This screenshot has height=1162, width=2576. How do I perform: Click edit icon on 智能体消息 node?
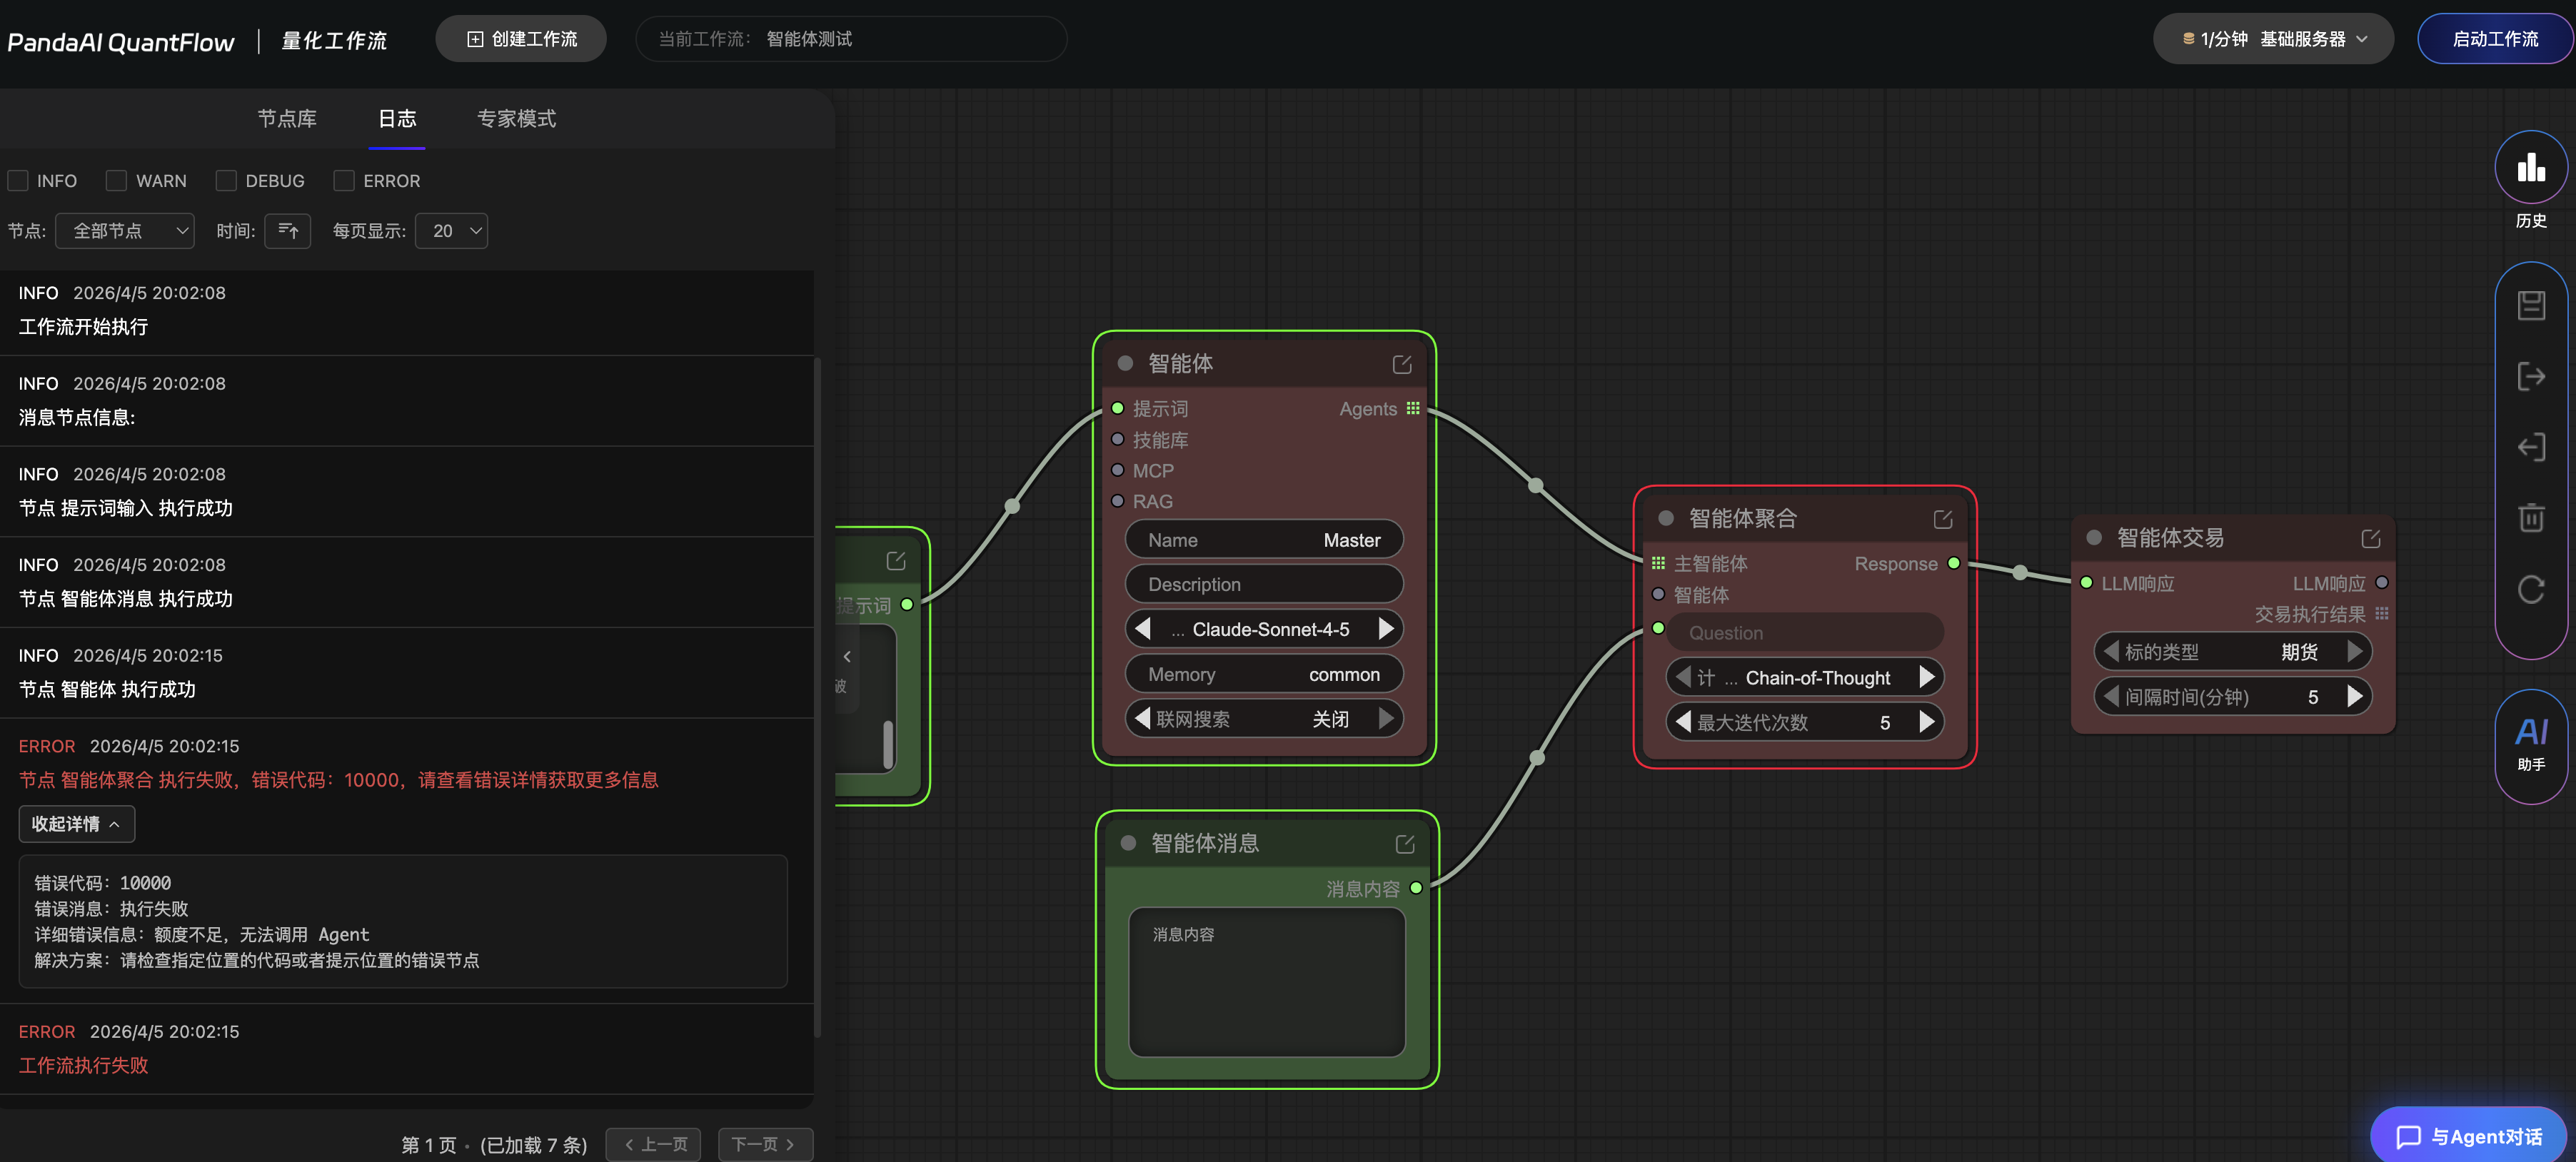coord(1404,844)
